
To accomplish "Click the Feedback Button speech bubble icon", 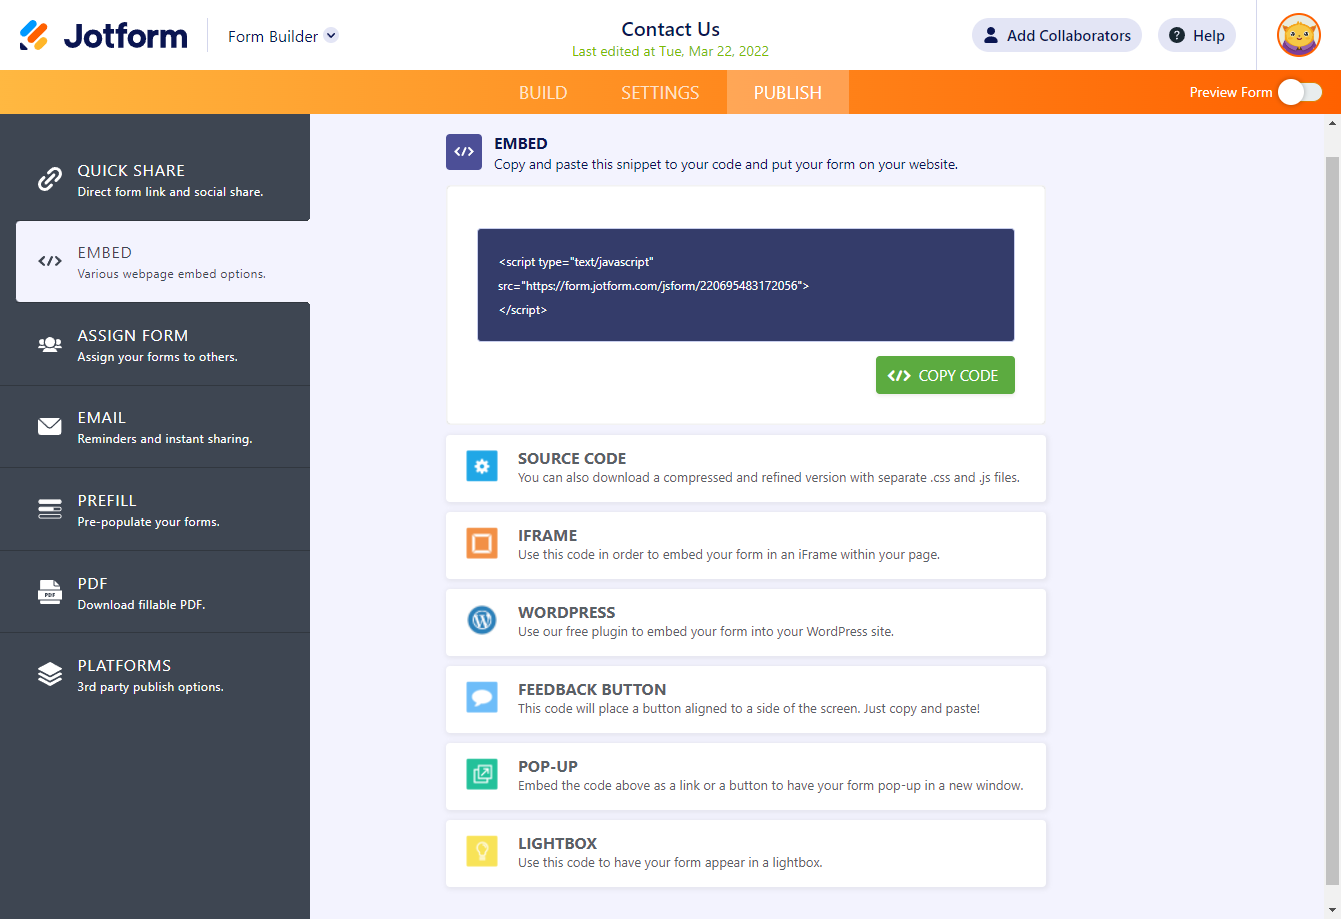I will coord(482,697).
